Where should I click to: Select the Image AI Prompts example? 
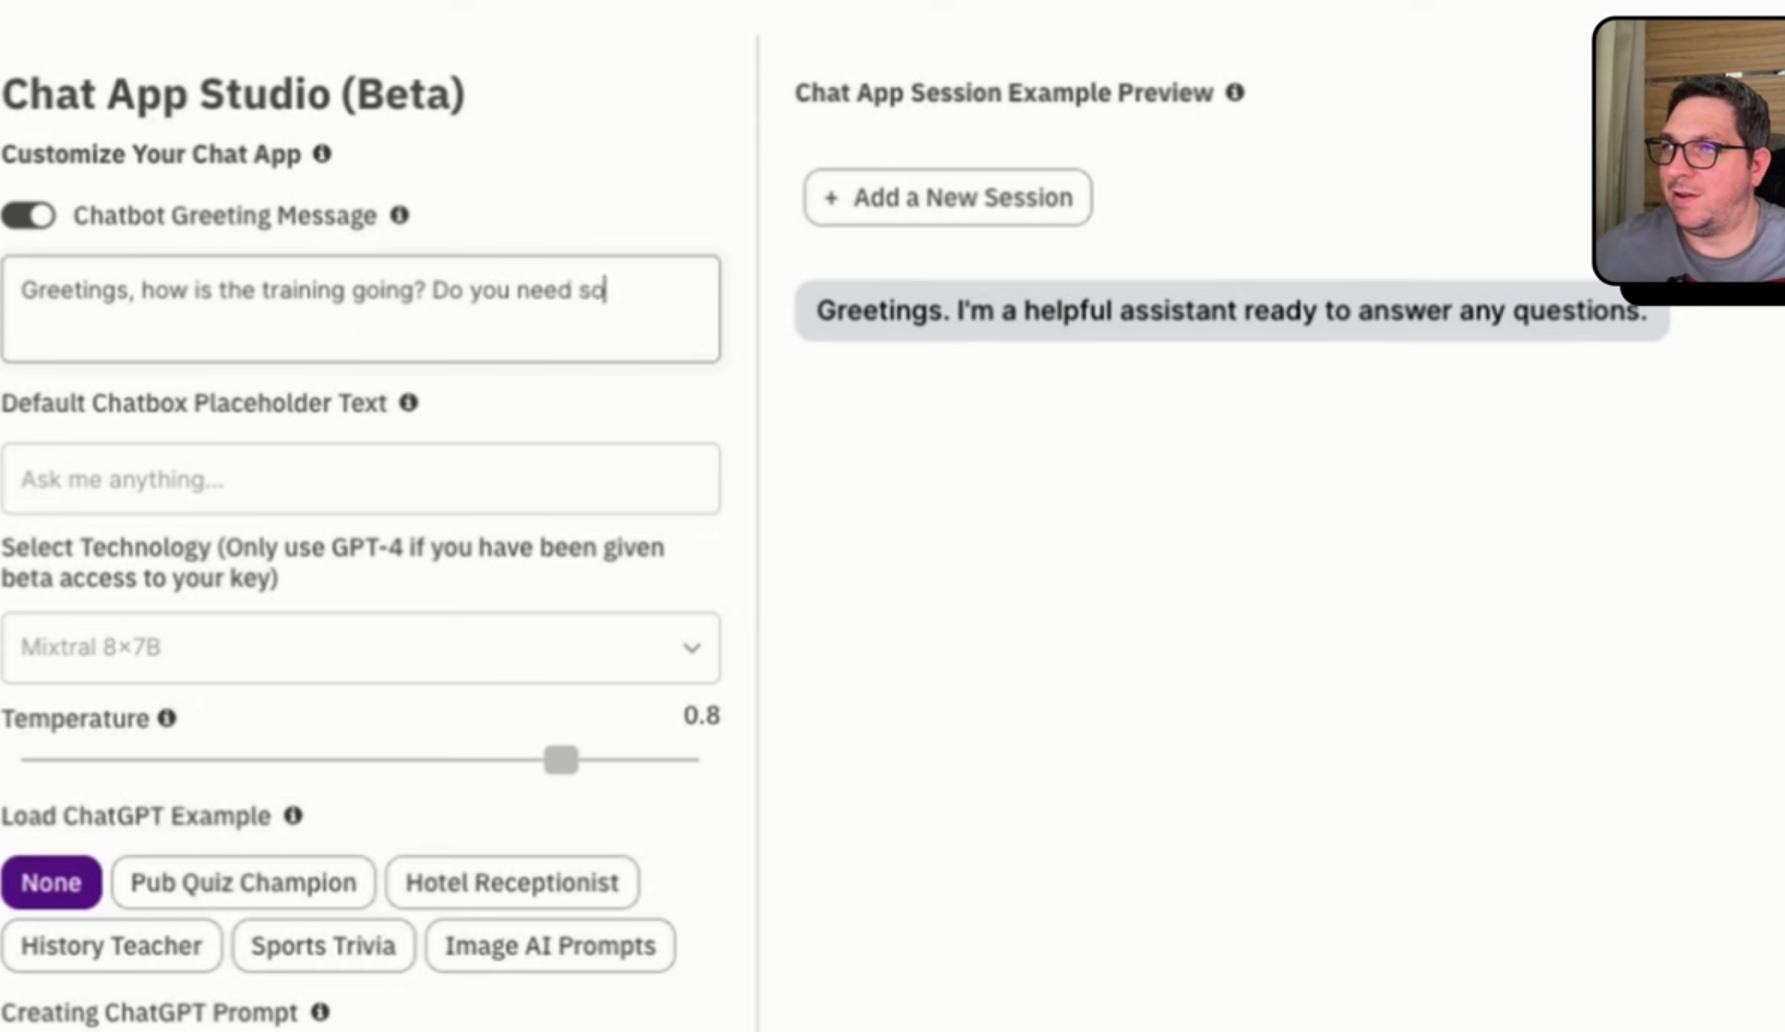pyautogui.click(x=550, y=945)
